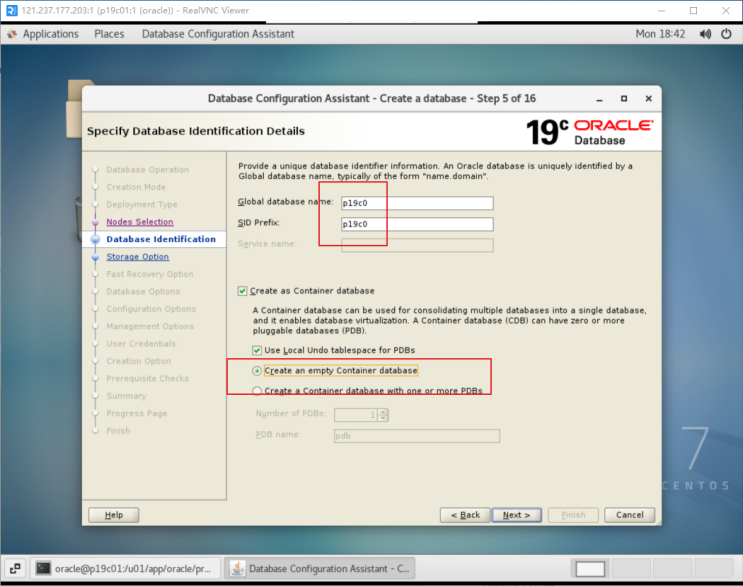Click the Finish step in sidebar
The image size is (743, 586).
coord(118,431)
